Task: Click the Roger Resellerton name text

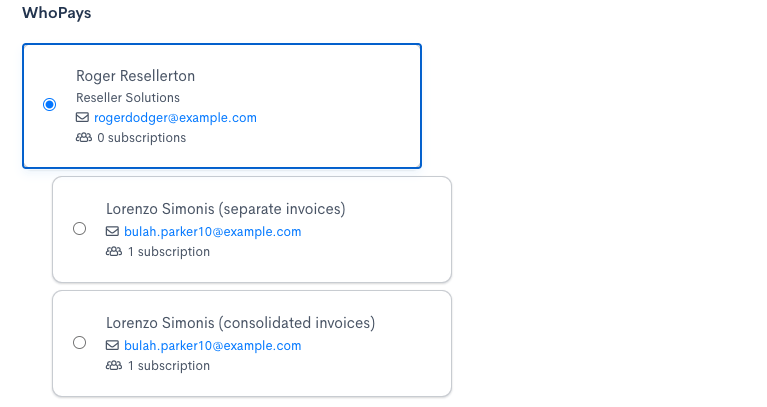Action: [x=136, y=76]
